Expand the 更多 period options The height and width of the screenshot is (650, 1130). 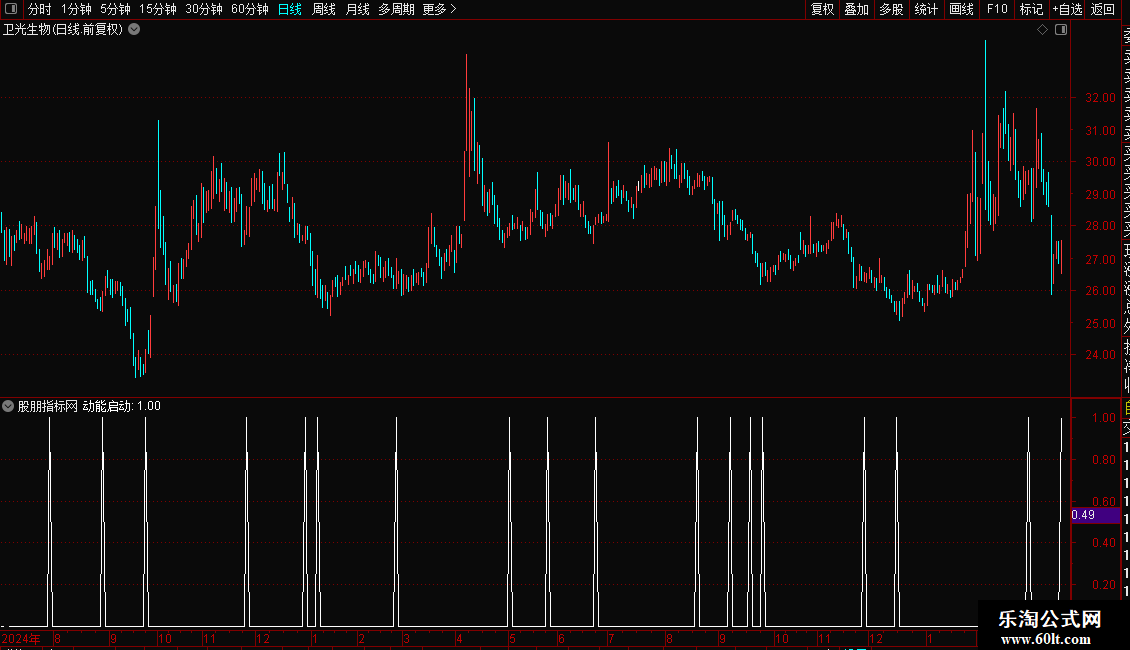[x=440, y=9]
